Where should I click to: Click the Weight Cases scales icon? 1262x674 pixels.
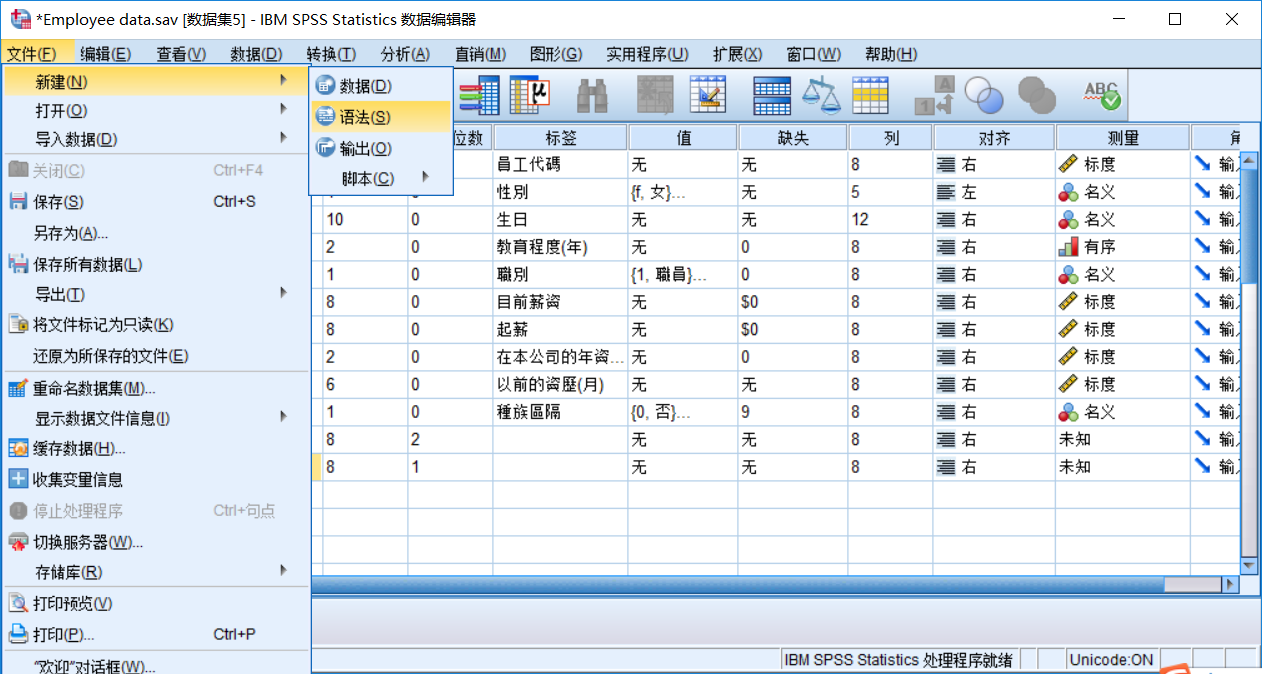[822, 95]
